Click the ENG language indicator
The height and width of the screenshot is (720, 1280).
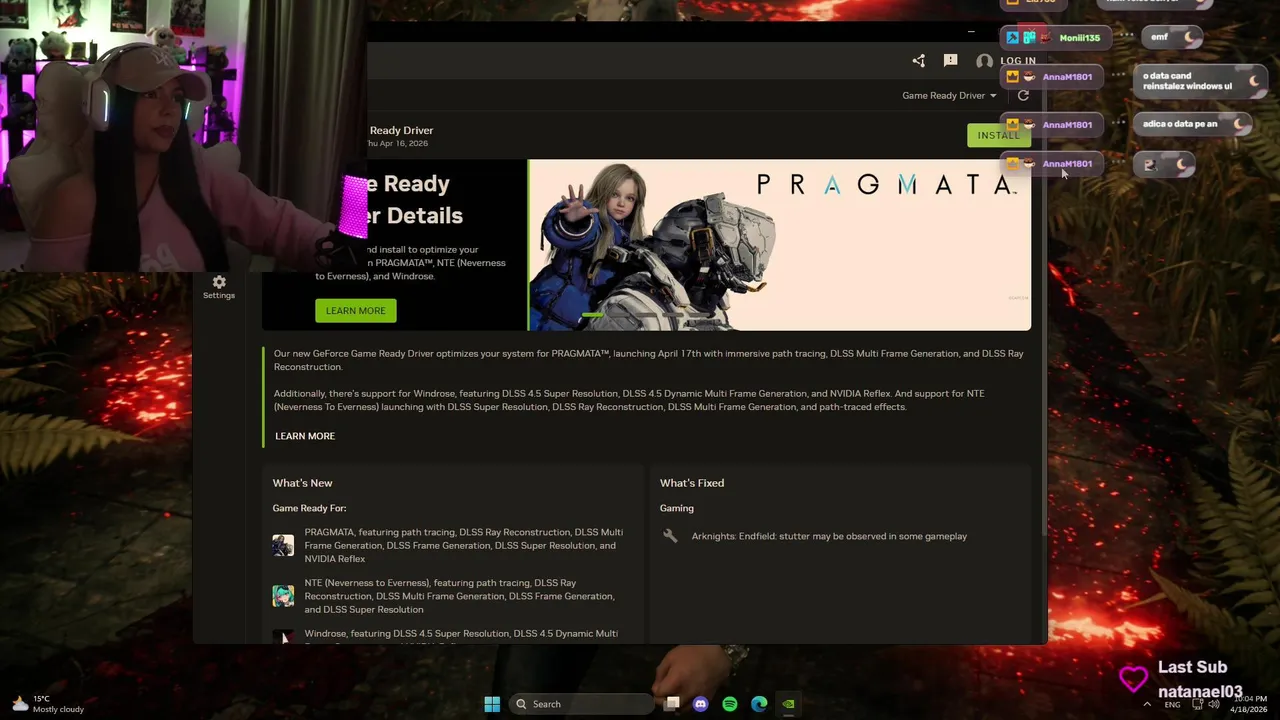coord(1172,704)
